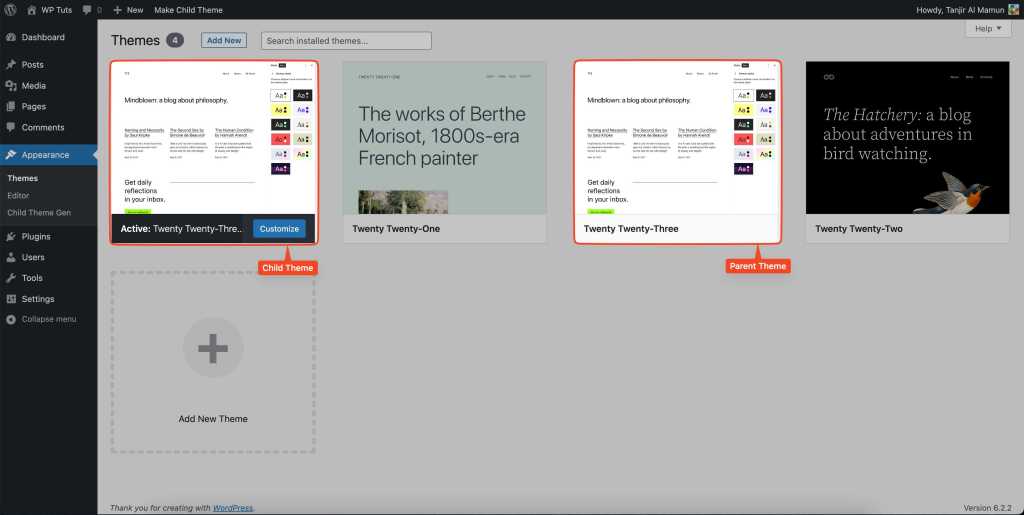The width and height of the screenshot is (1024, 515).
Task: Click the Tools wrench icon
Action: (x=10, y=278)
